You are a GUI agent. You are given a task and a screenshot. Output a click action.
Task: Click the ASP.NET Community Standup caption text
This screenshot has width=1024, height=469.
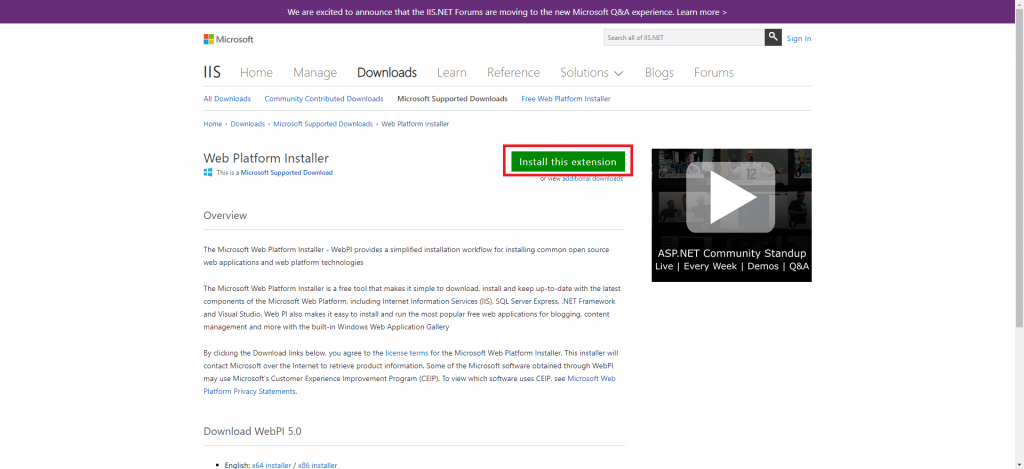click(x=731, y=253)
